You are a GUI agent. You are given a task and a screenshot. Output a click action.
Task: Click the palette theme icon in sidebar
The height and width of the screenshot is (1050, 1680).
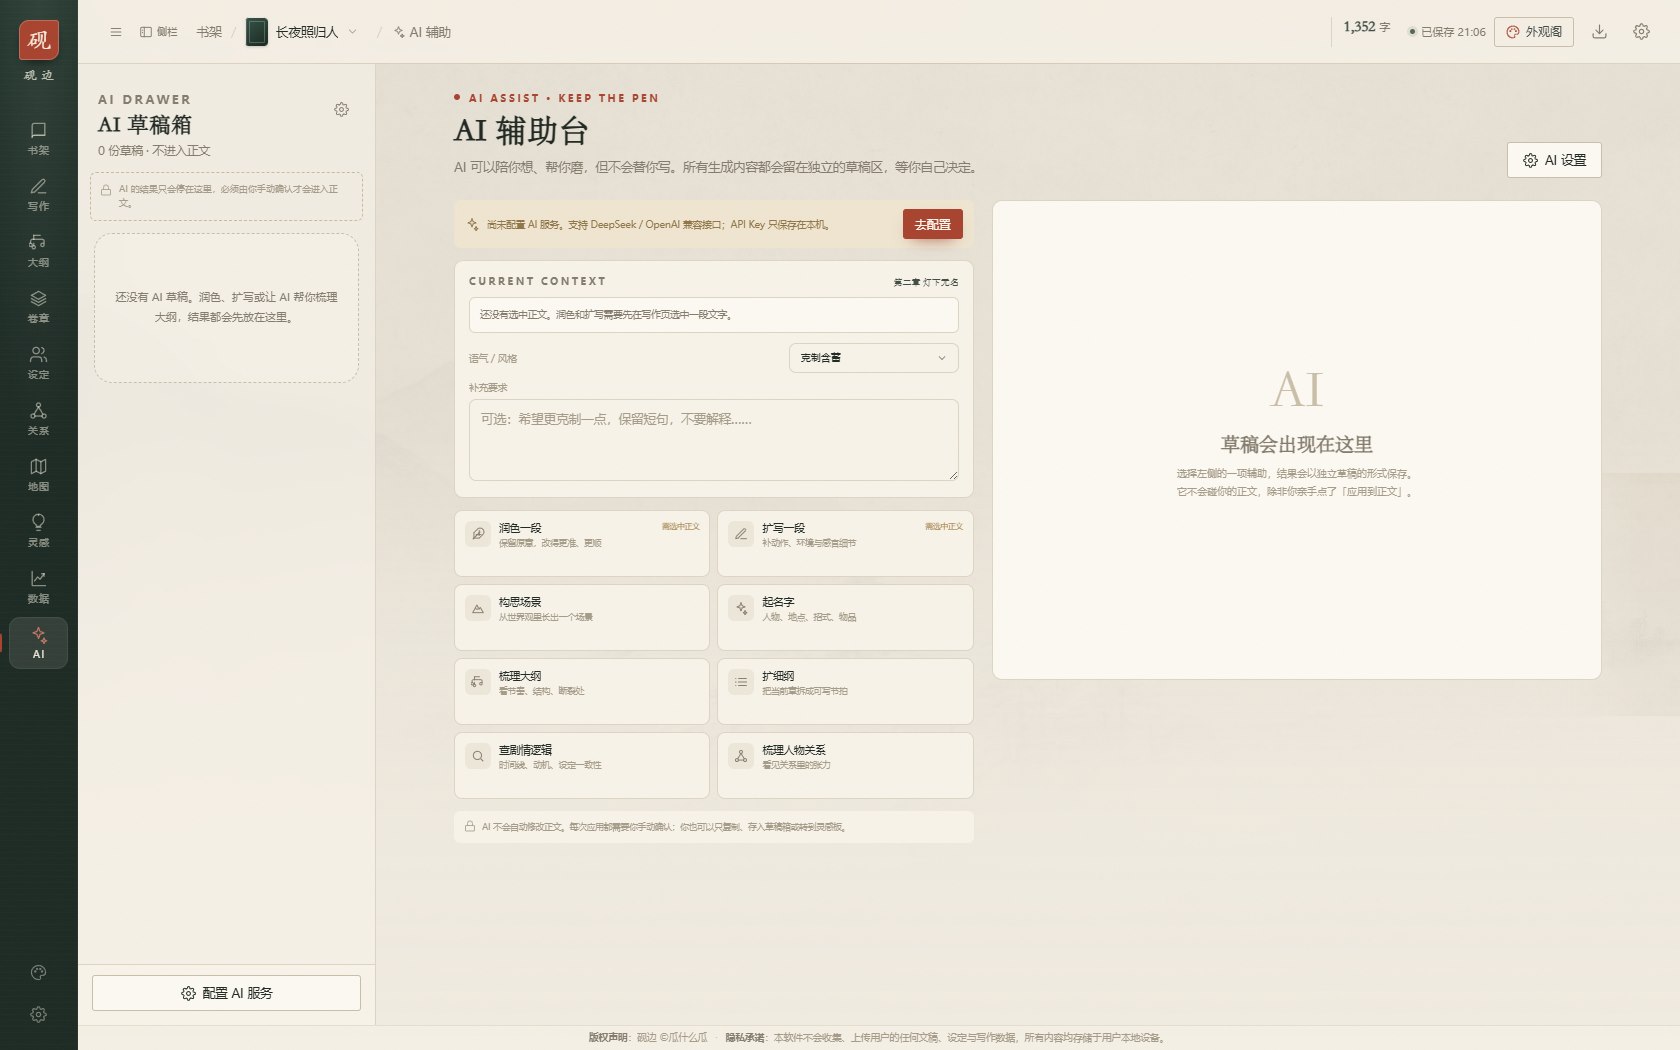coord(38,973)
